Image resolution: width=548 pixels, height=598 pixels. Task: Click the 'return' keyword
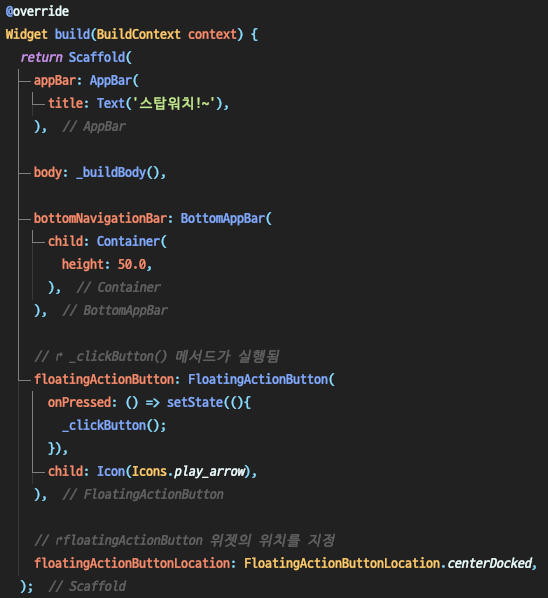point(42,57)
